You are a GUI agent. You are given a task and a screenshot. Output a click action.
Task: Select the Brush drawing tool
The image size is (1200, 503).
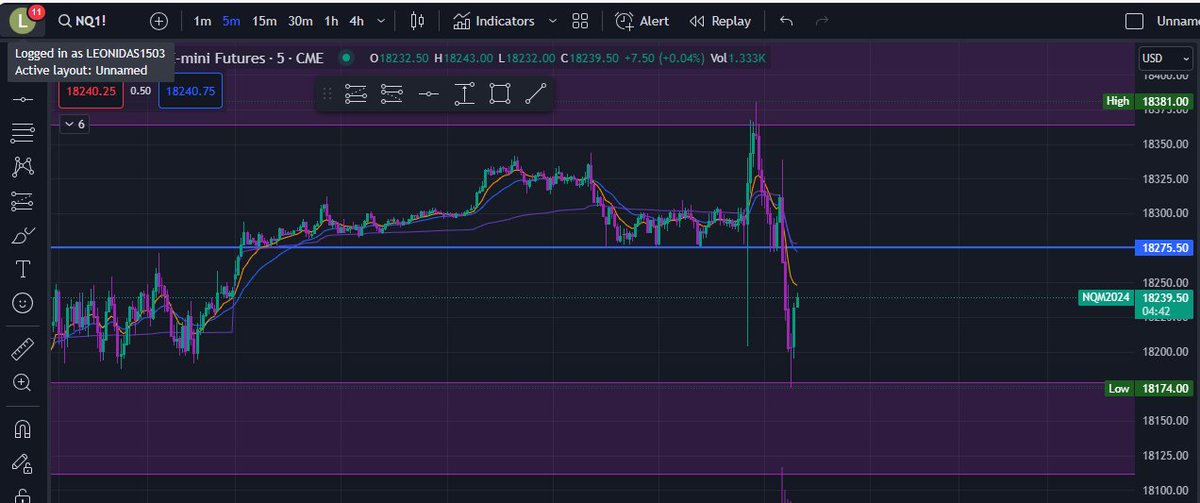click(x=22, y=236)
